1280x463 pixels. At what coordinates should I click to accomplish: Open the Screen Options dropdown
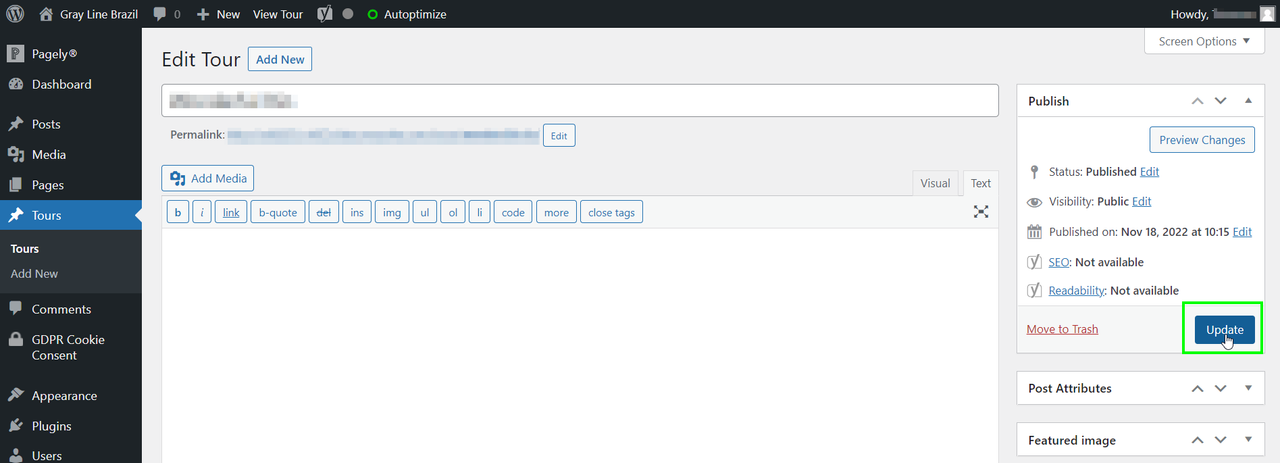1204,42
